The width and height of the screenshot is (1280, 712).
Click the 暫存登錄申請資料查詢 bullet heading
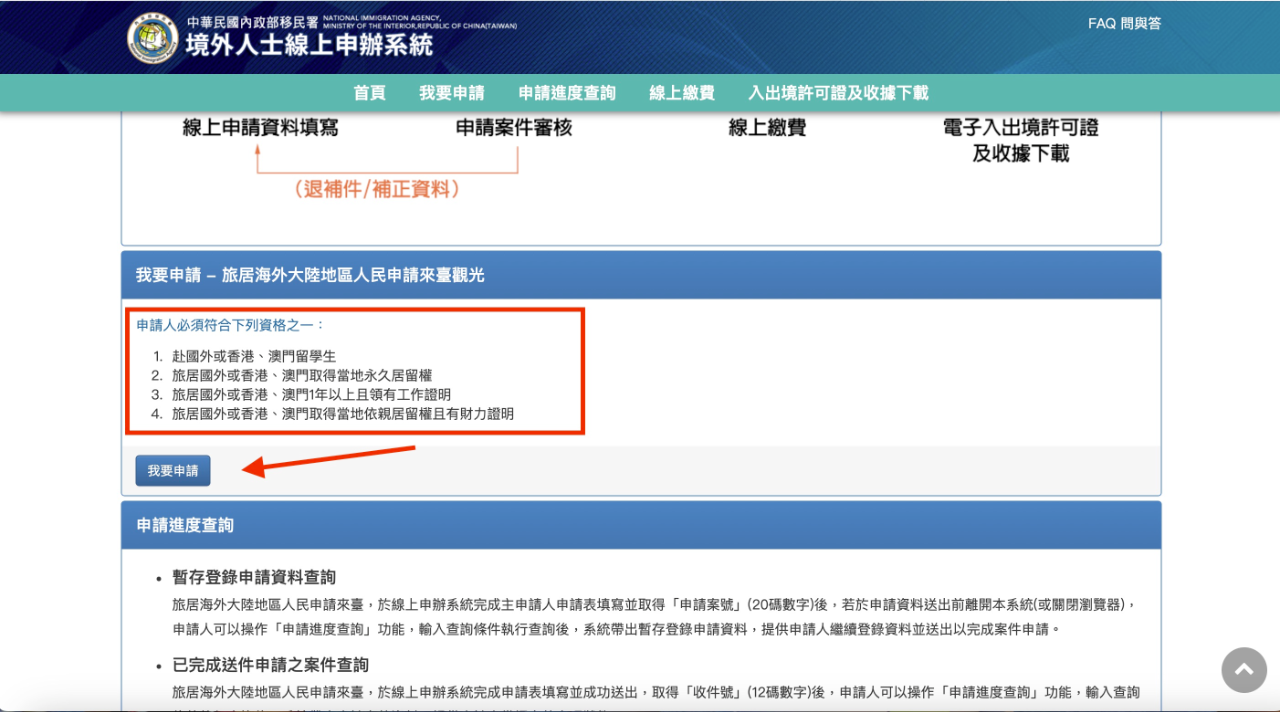click(x=254, y=577)
